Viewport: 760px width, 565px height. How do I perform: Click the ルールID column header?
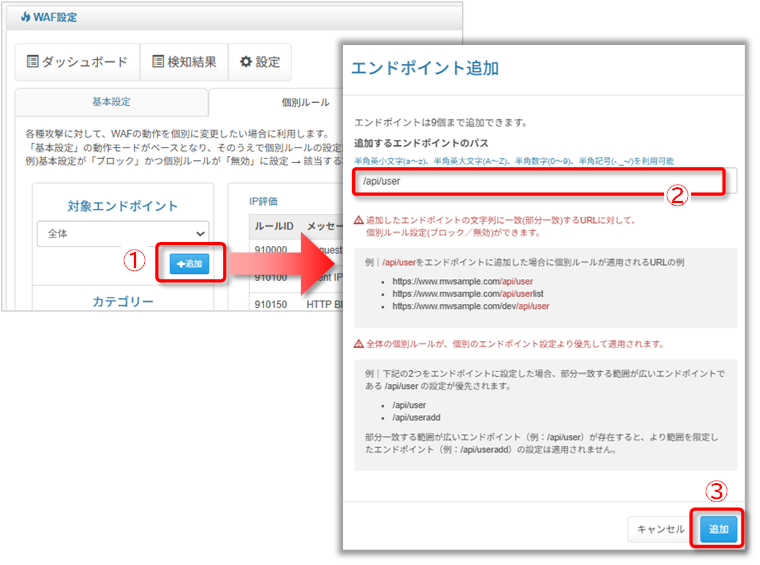pyautogui.click(x=274, y=226)
